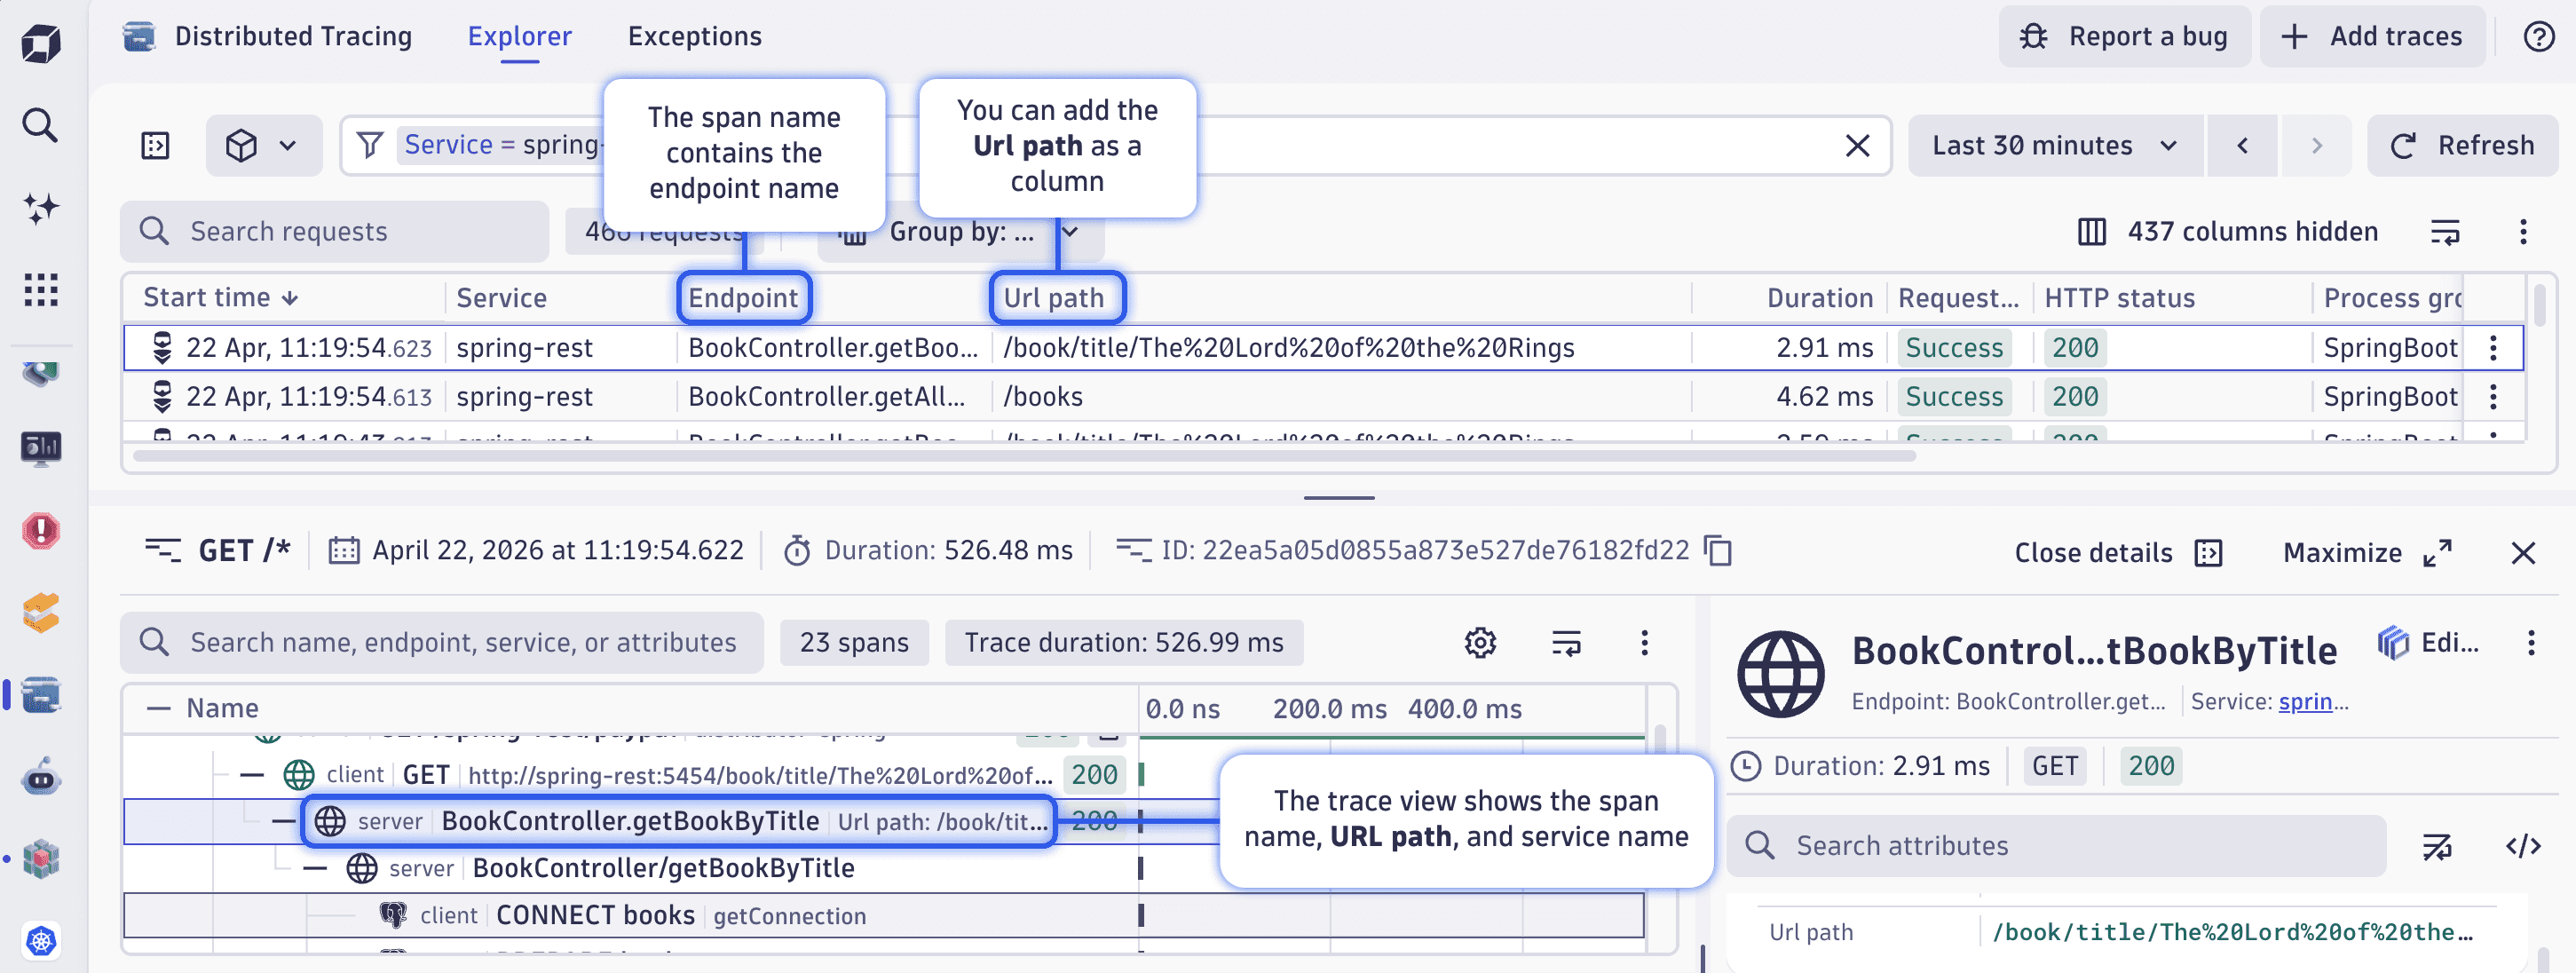Click the requests table horizontal scrollbar

tap(1024, 457)
